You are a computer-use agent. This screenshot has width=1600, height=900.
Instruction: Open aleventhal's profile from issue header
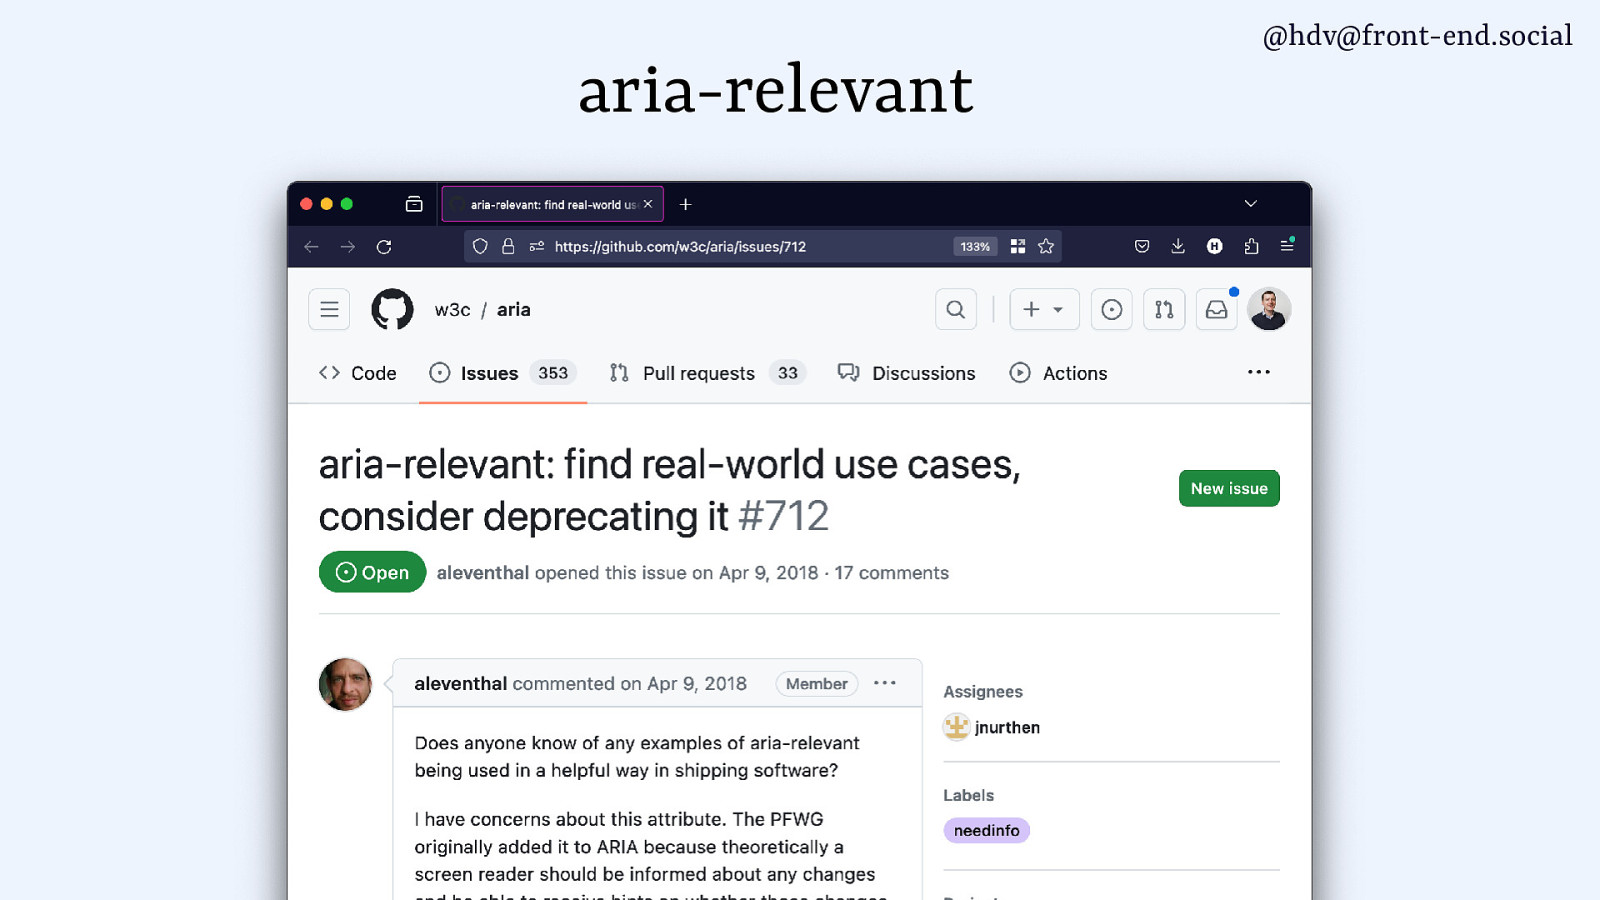483,573
